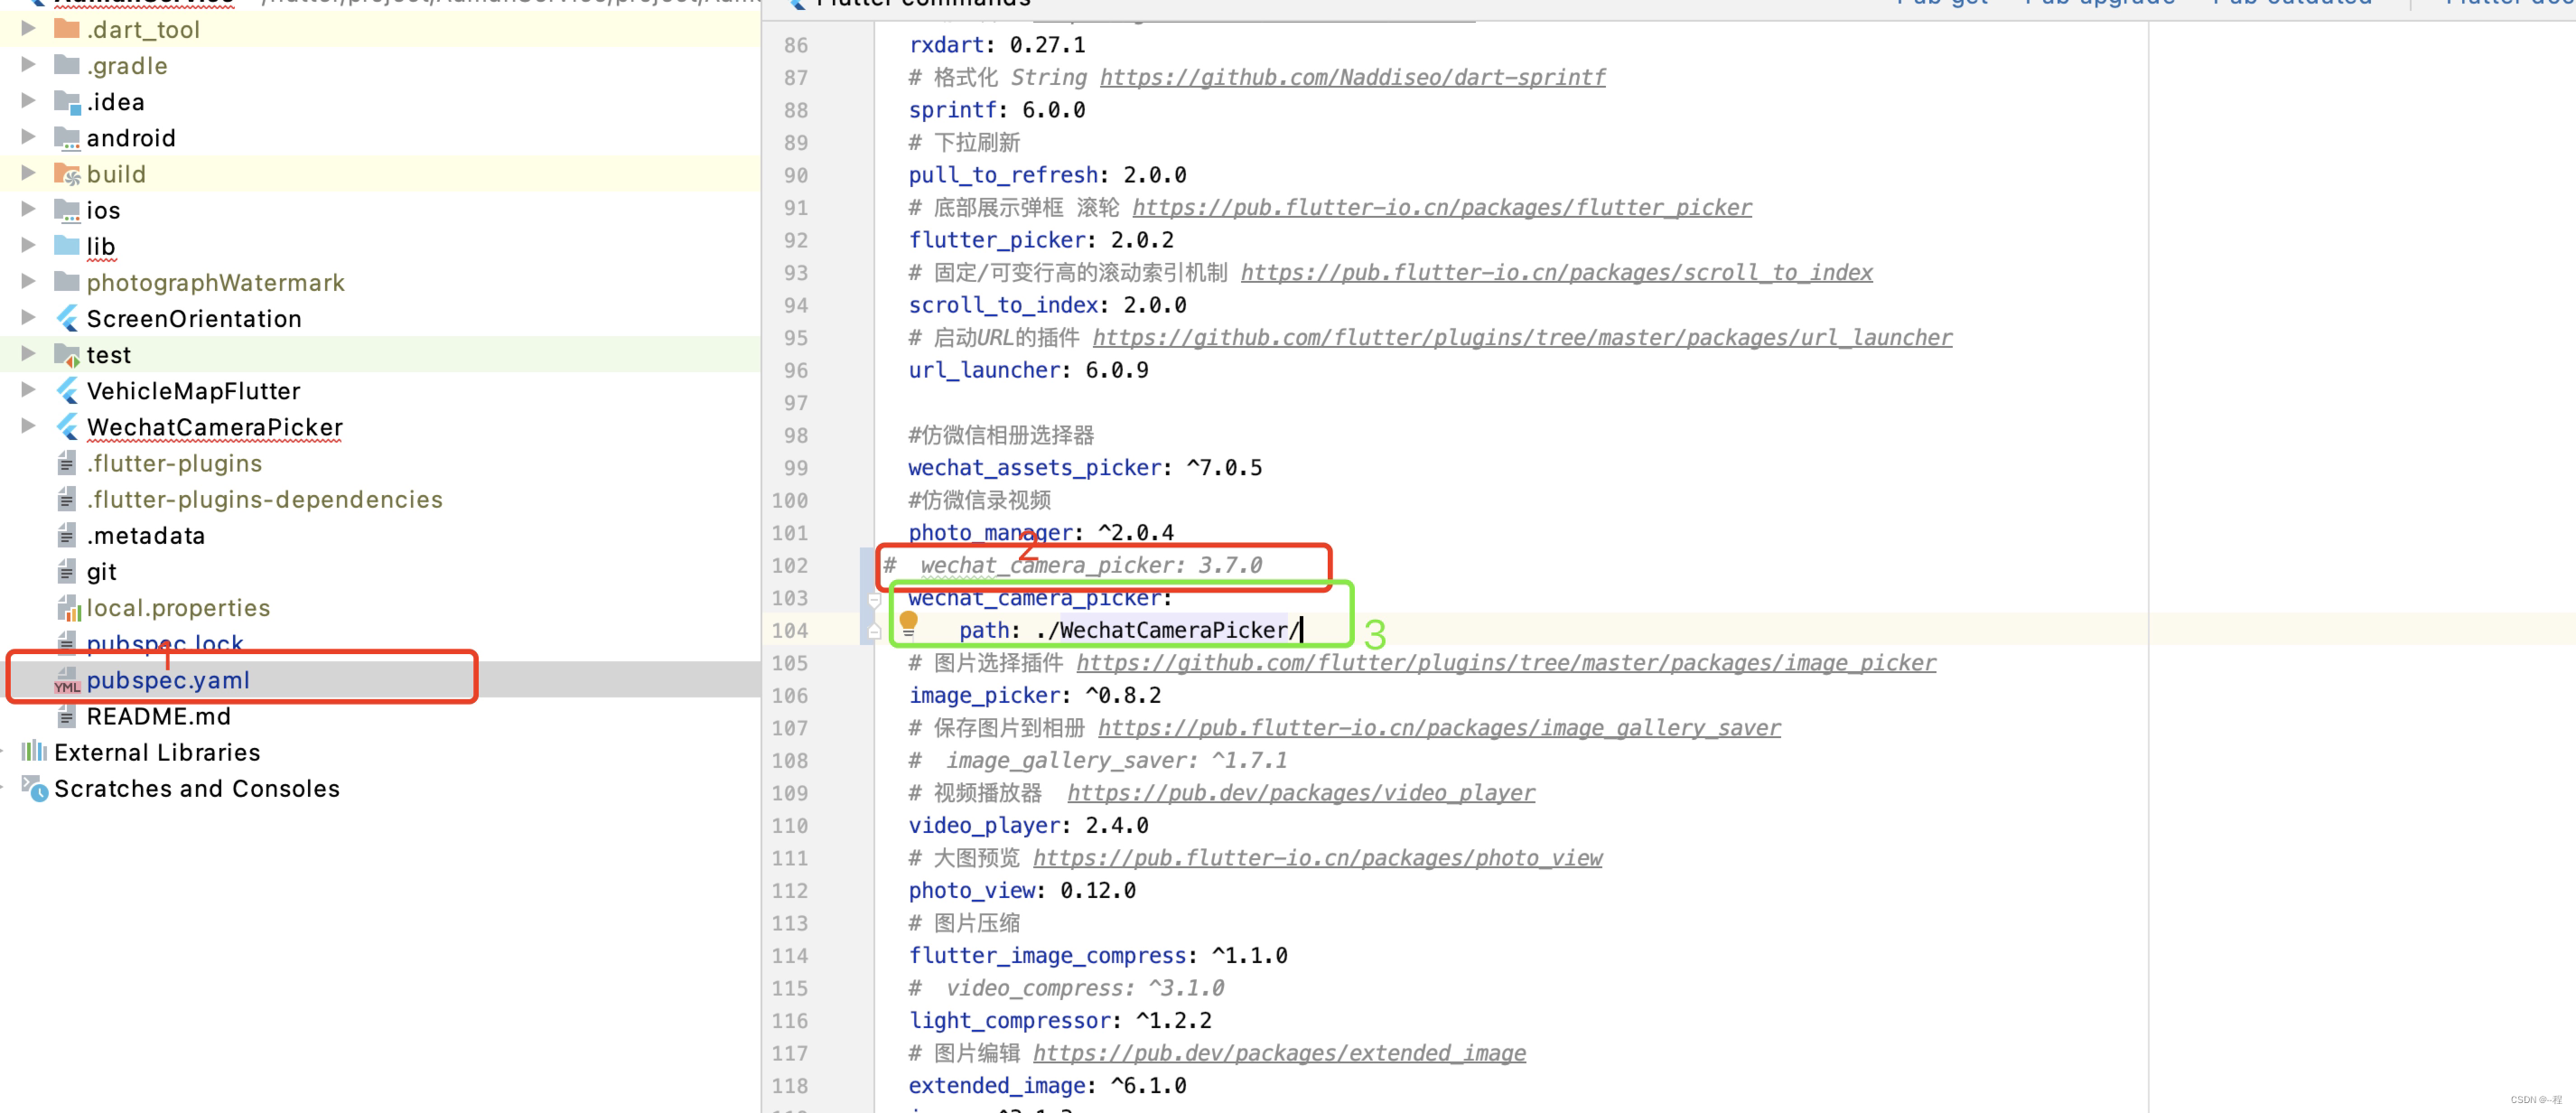Select local.properties in project tree
Image resolution: width=2576 pixels, height=1113 pixels.
tap(178, 607)
